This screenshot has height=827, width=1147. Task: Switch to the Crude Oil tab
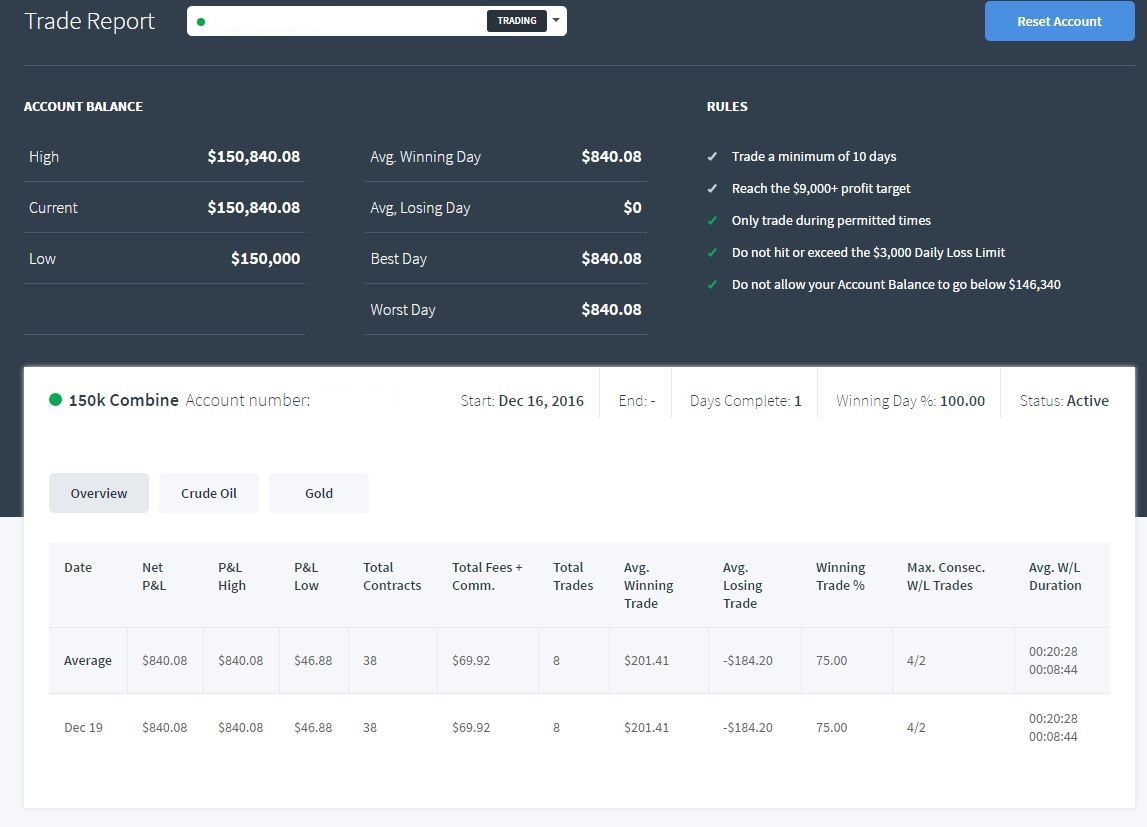208,493
